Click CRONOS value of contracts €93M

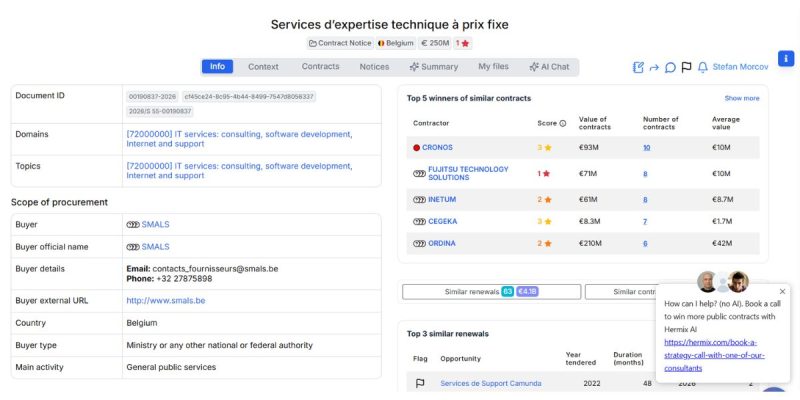[589, 148]
